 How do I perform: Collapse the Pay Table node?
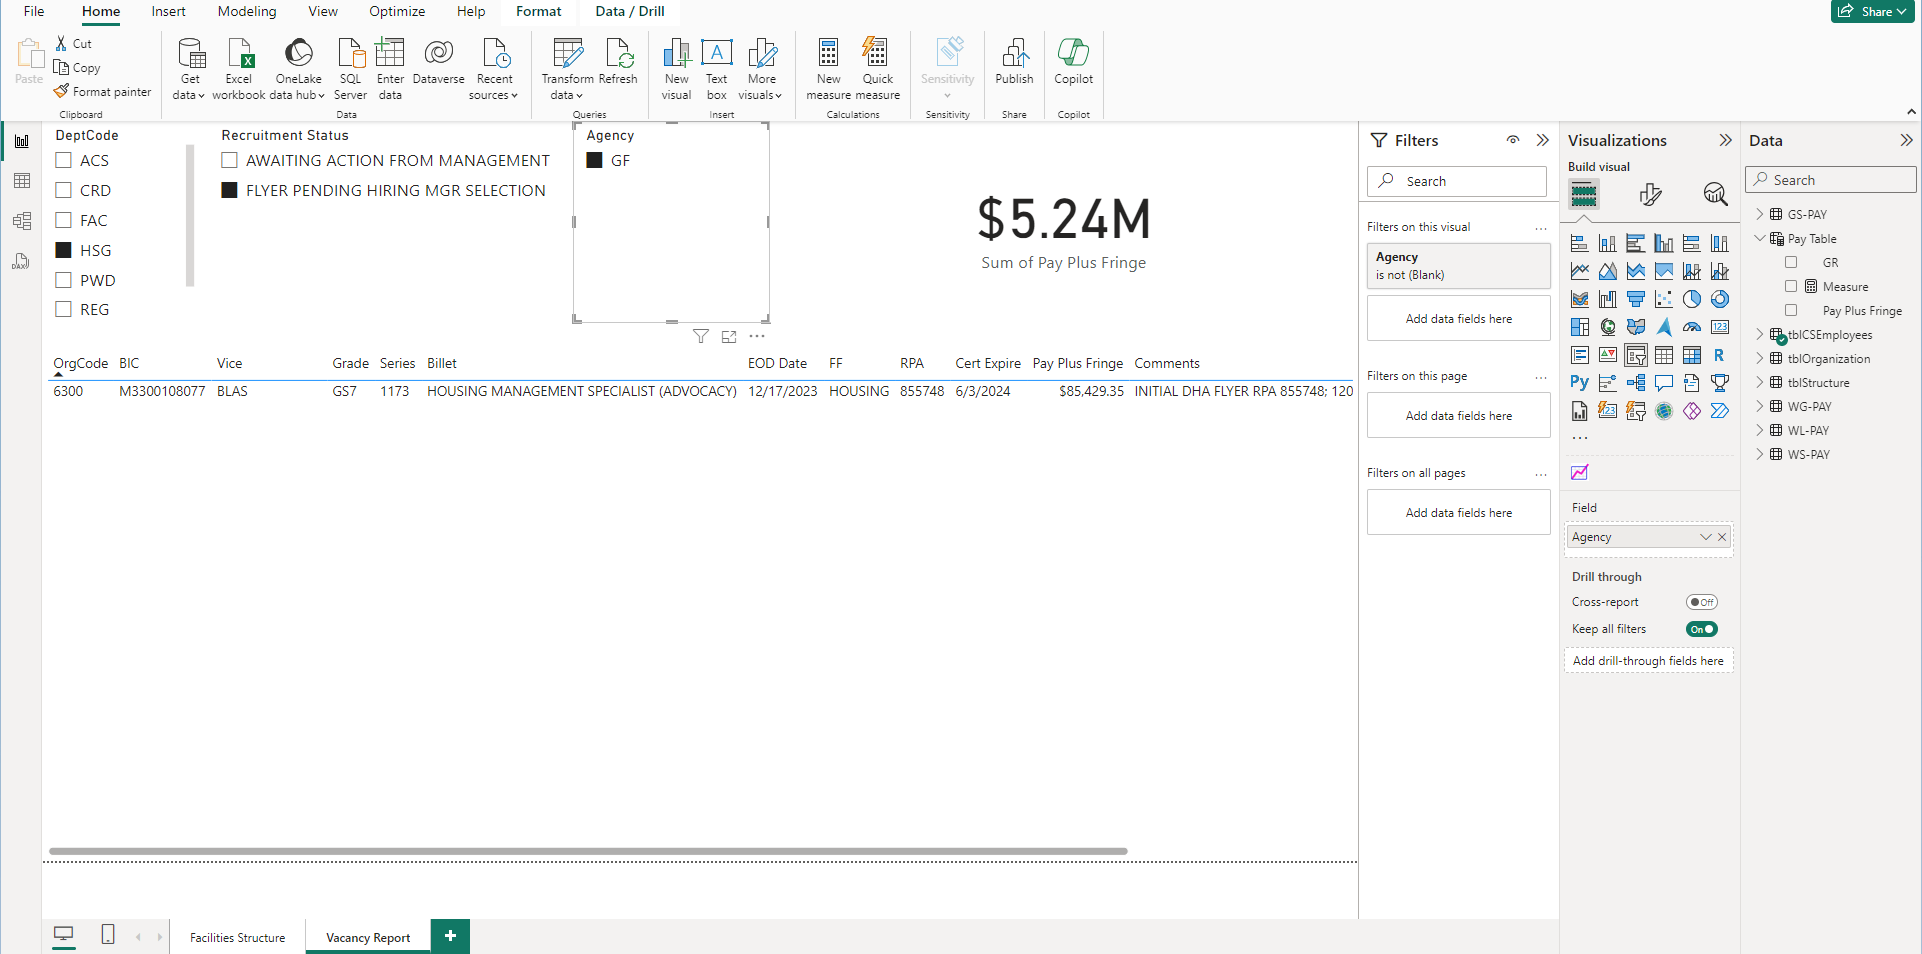pos(1760,238)
